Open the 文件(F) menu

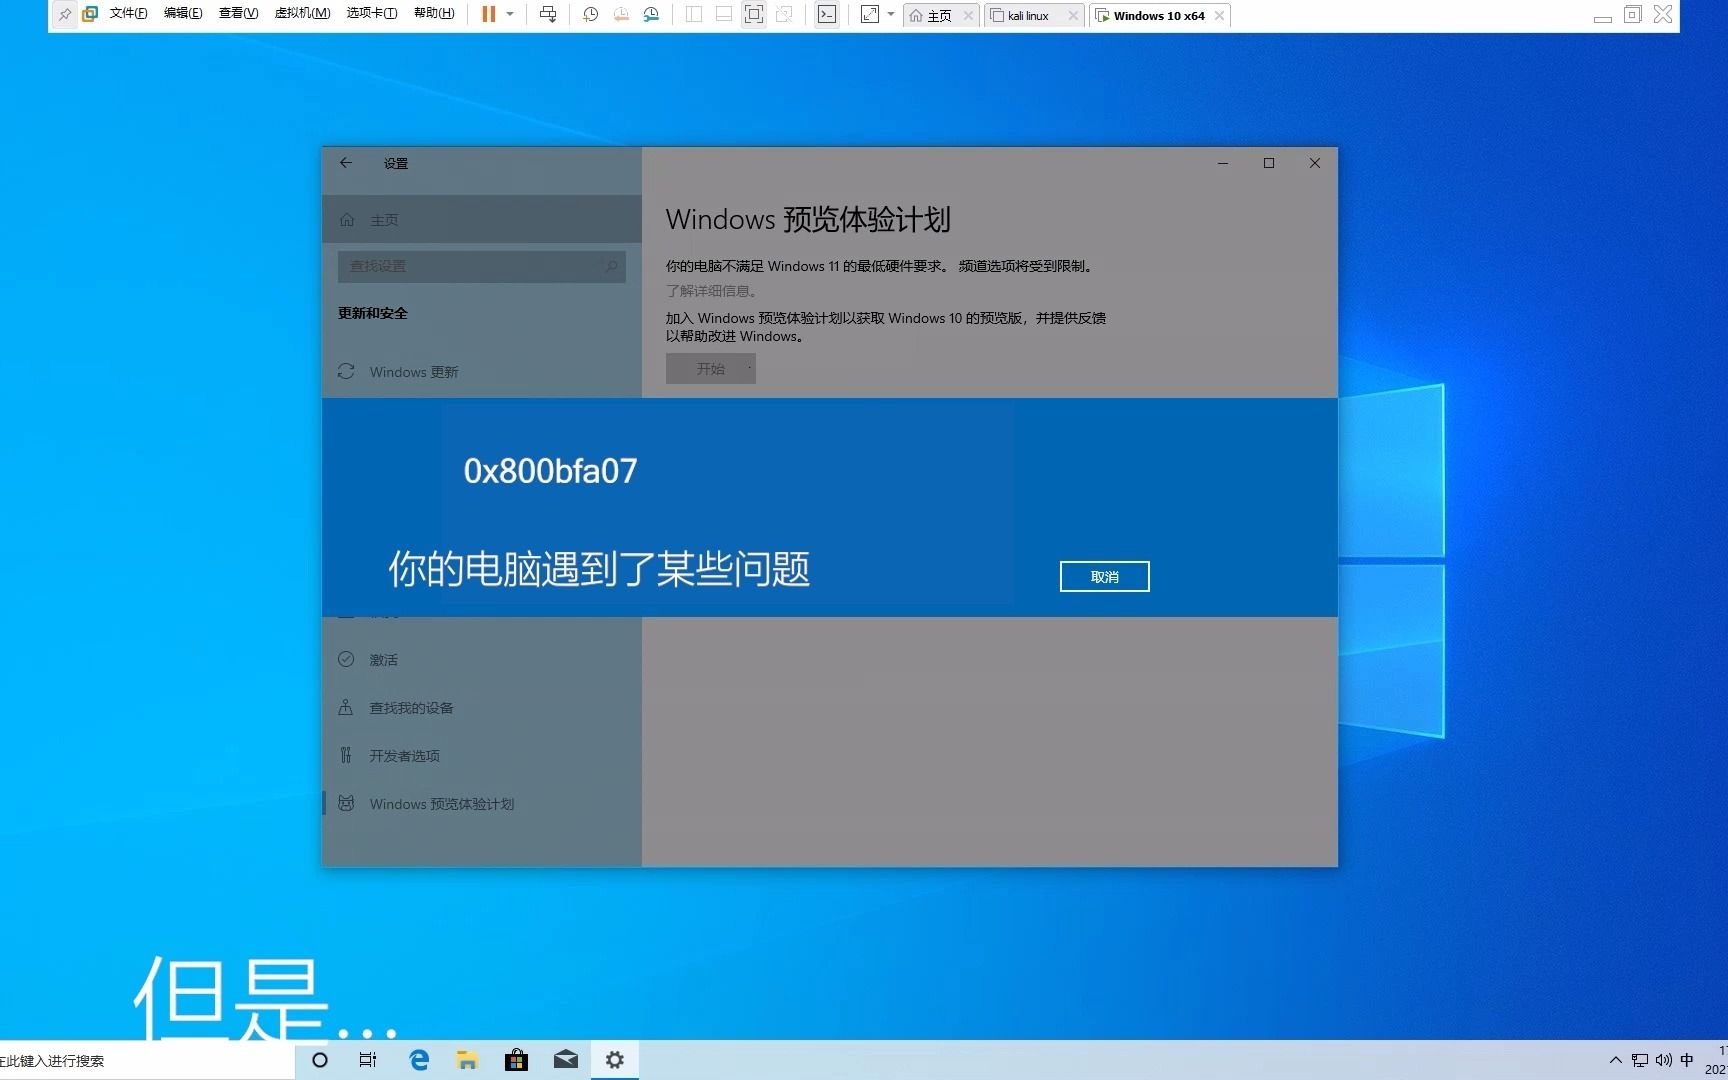(128, 14)
